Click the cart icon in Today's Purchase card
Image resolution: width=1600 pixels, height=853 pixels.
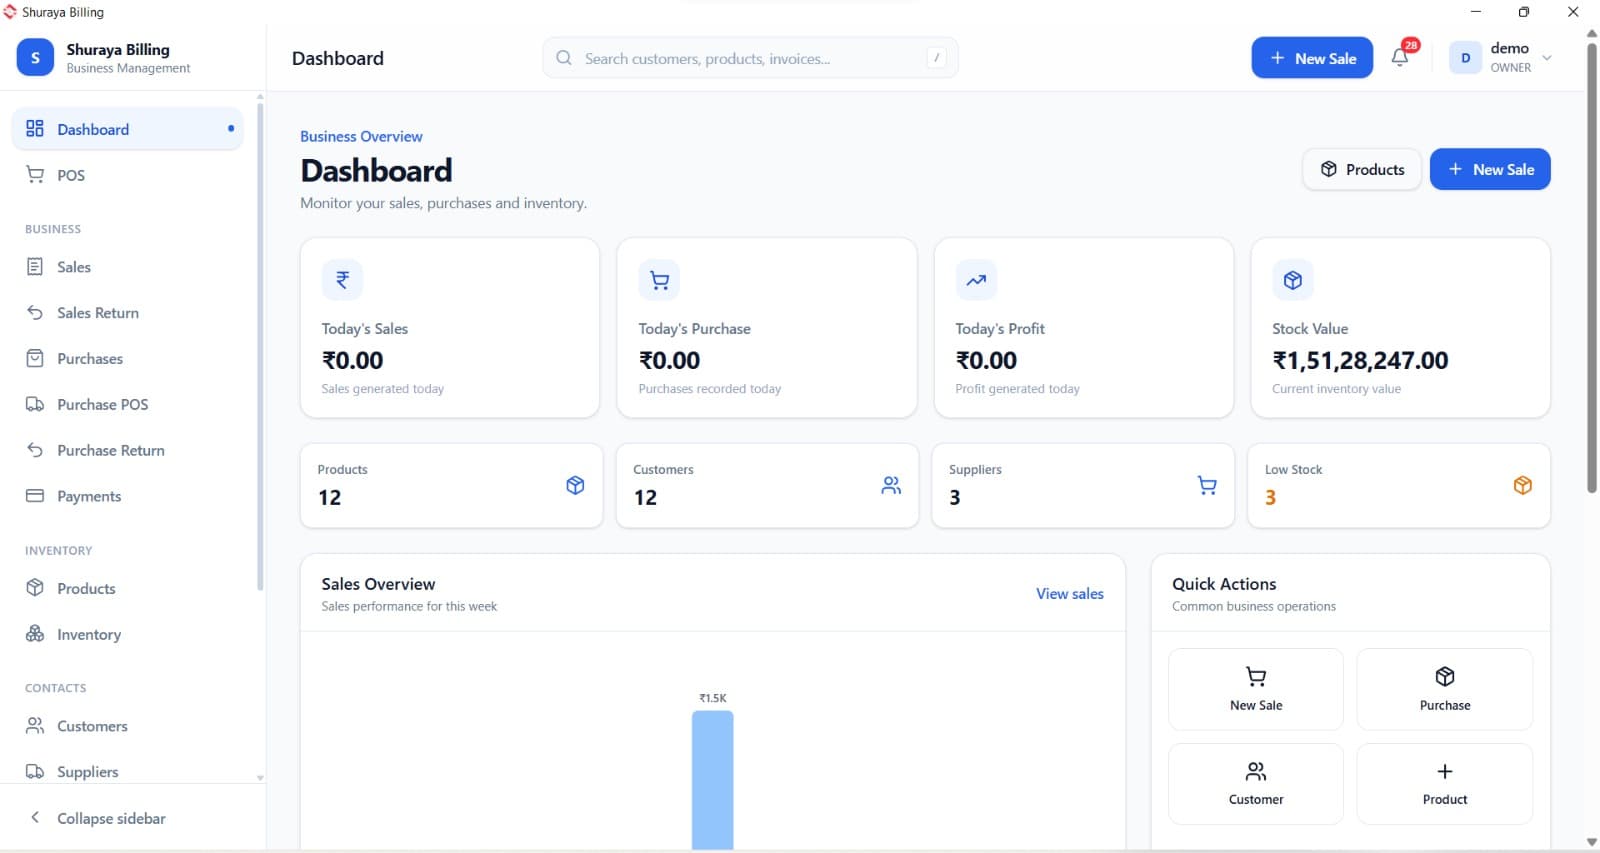659,280
